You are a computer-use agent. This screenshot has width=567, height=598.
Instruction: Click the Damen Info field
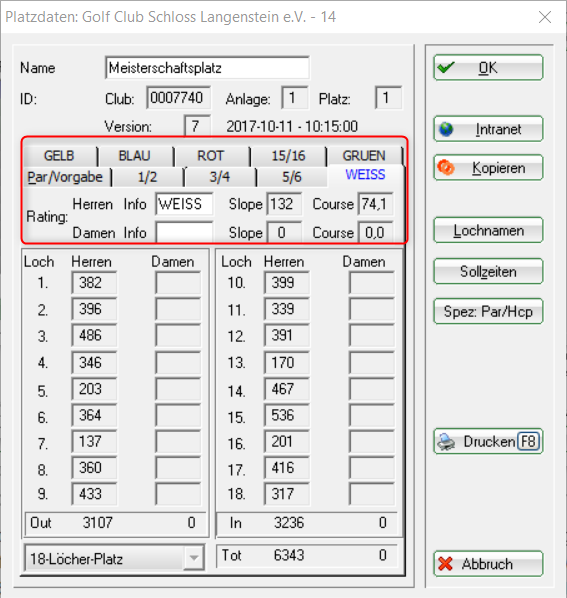pyautogui.click(x=184, y=232)
